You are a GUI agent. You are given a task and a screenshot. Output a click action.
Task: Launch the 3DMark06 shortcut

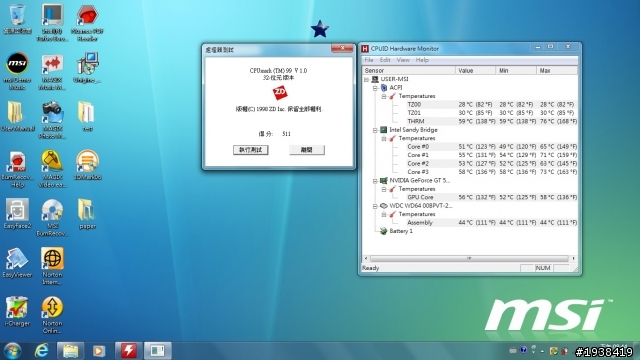87,165
